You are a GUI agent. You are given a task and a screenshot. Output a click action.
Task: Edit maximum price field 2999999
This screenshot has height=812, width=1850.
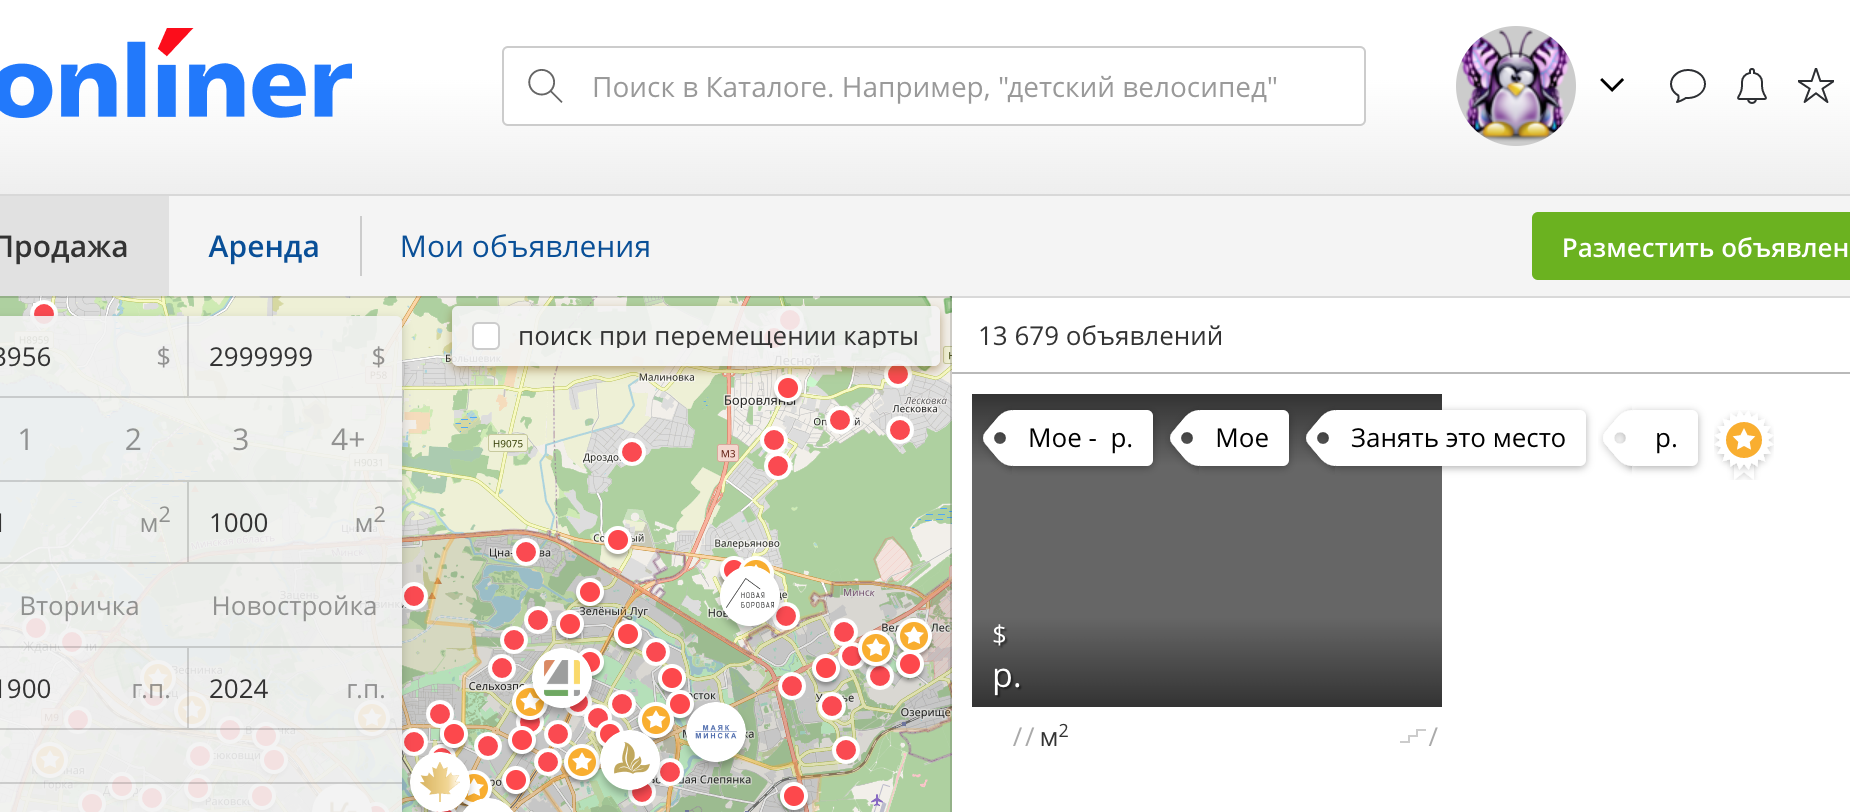click(x=295, y=357)
